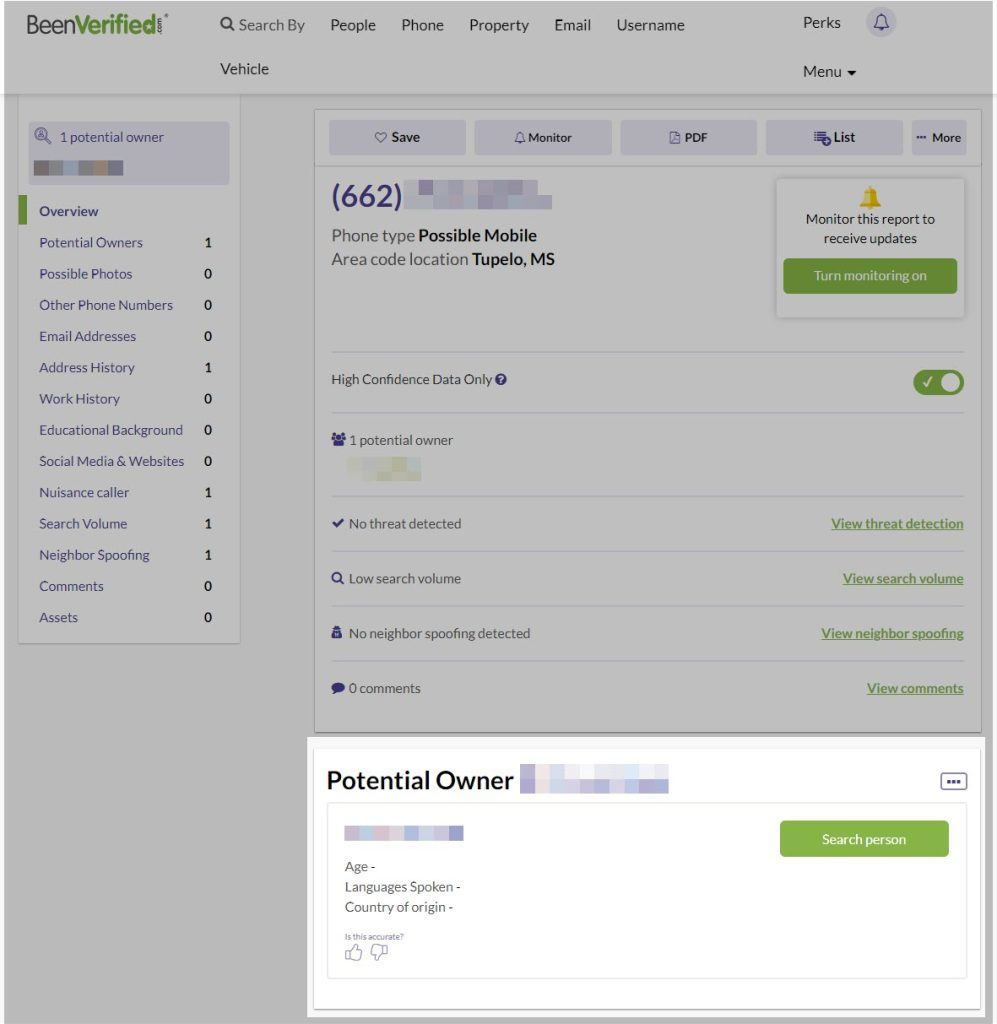Open the Potential Owner ellipsis options

[x=953, y=781]
